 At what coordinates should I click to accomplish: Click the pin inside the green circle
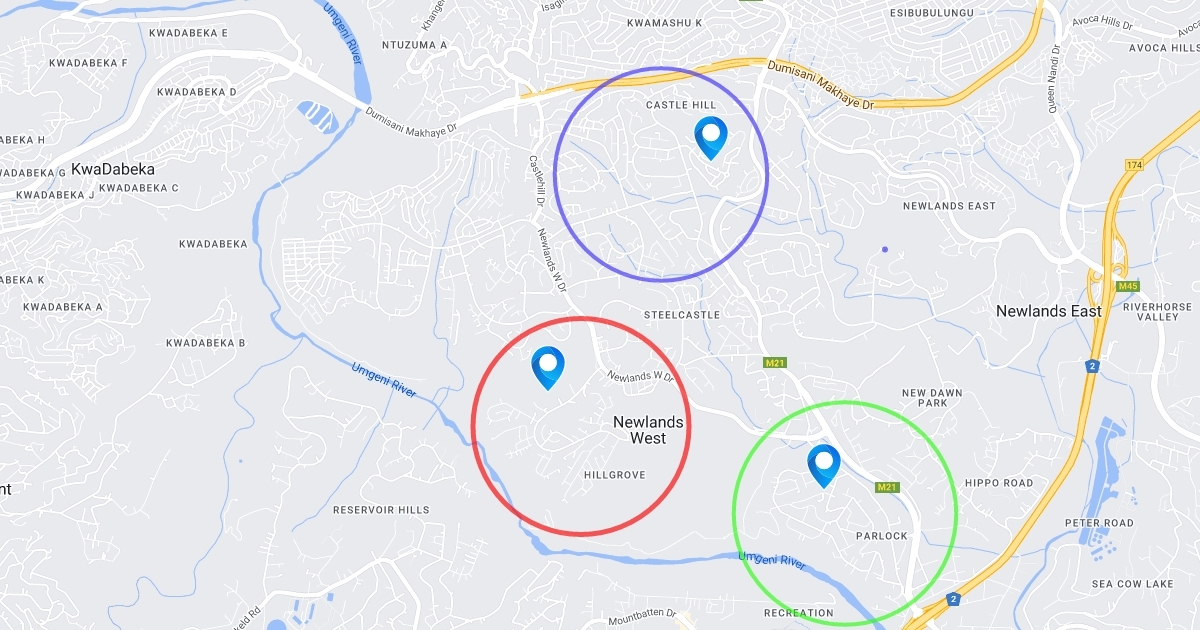(824, 466)
